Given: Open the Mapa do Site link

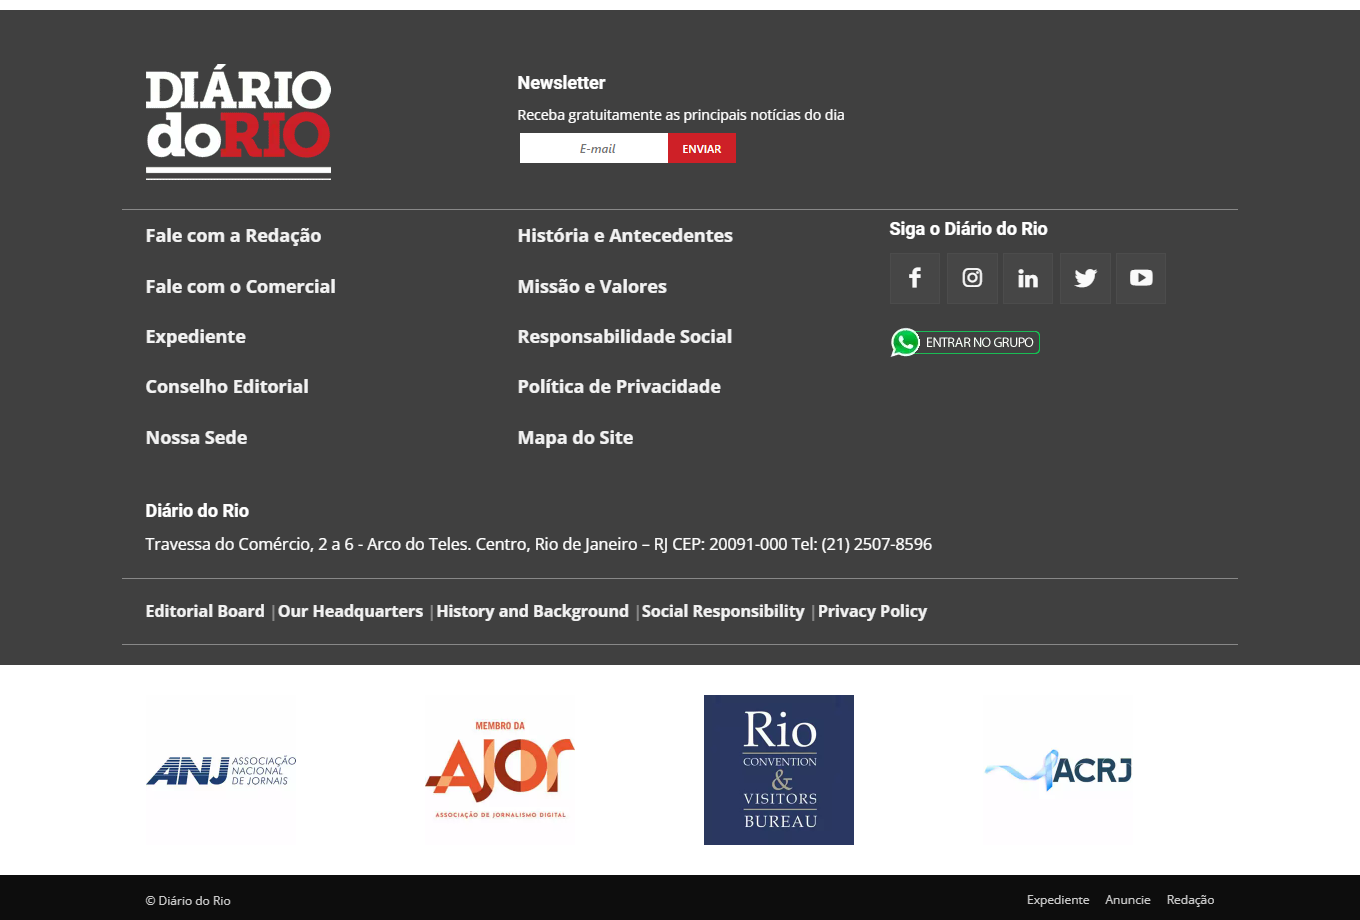Looking at the screenshot, I should pos(575,438).
